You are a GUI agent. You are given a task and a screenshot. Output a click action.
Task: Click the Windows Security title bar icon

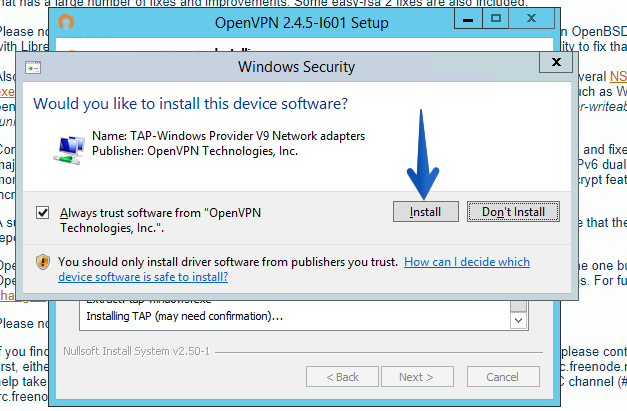point(33,68)
